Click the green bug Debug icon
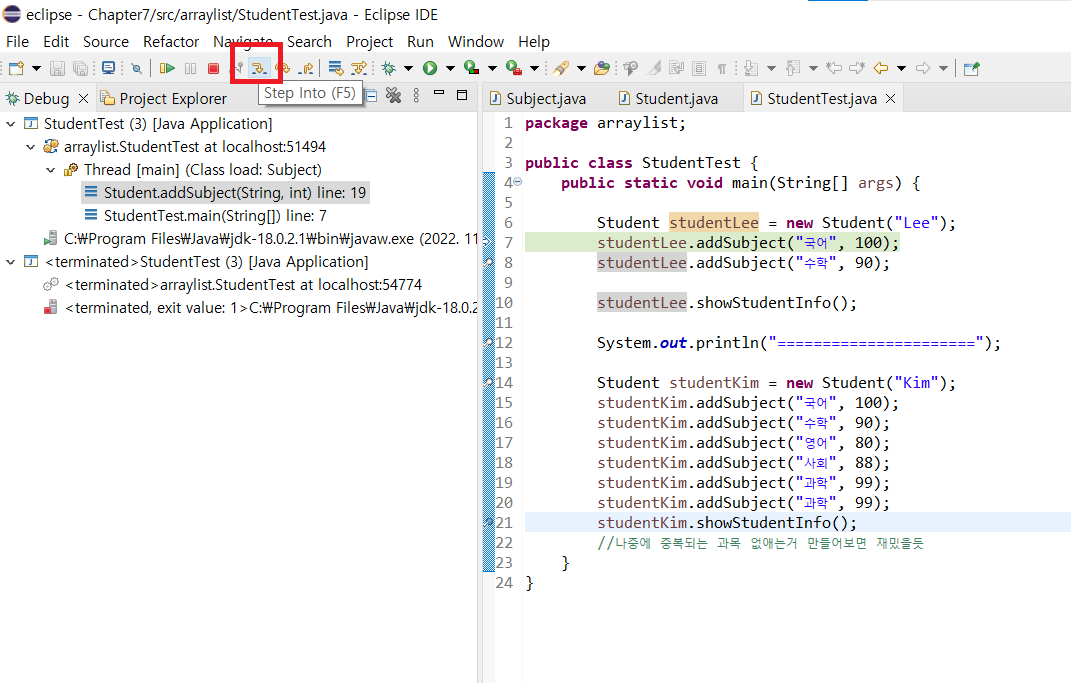1071x683 pixels. click(389, 68)
